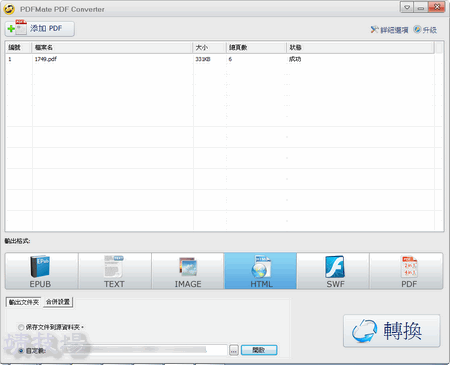450x365 pixels.
Task: Click the total pages column header
Action: point(256,48)
